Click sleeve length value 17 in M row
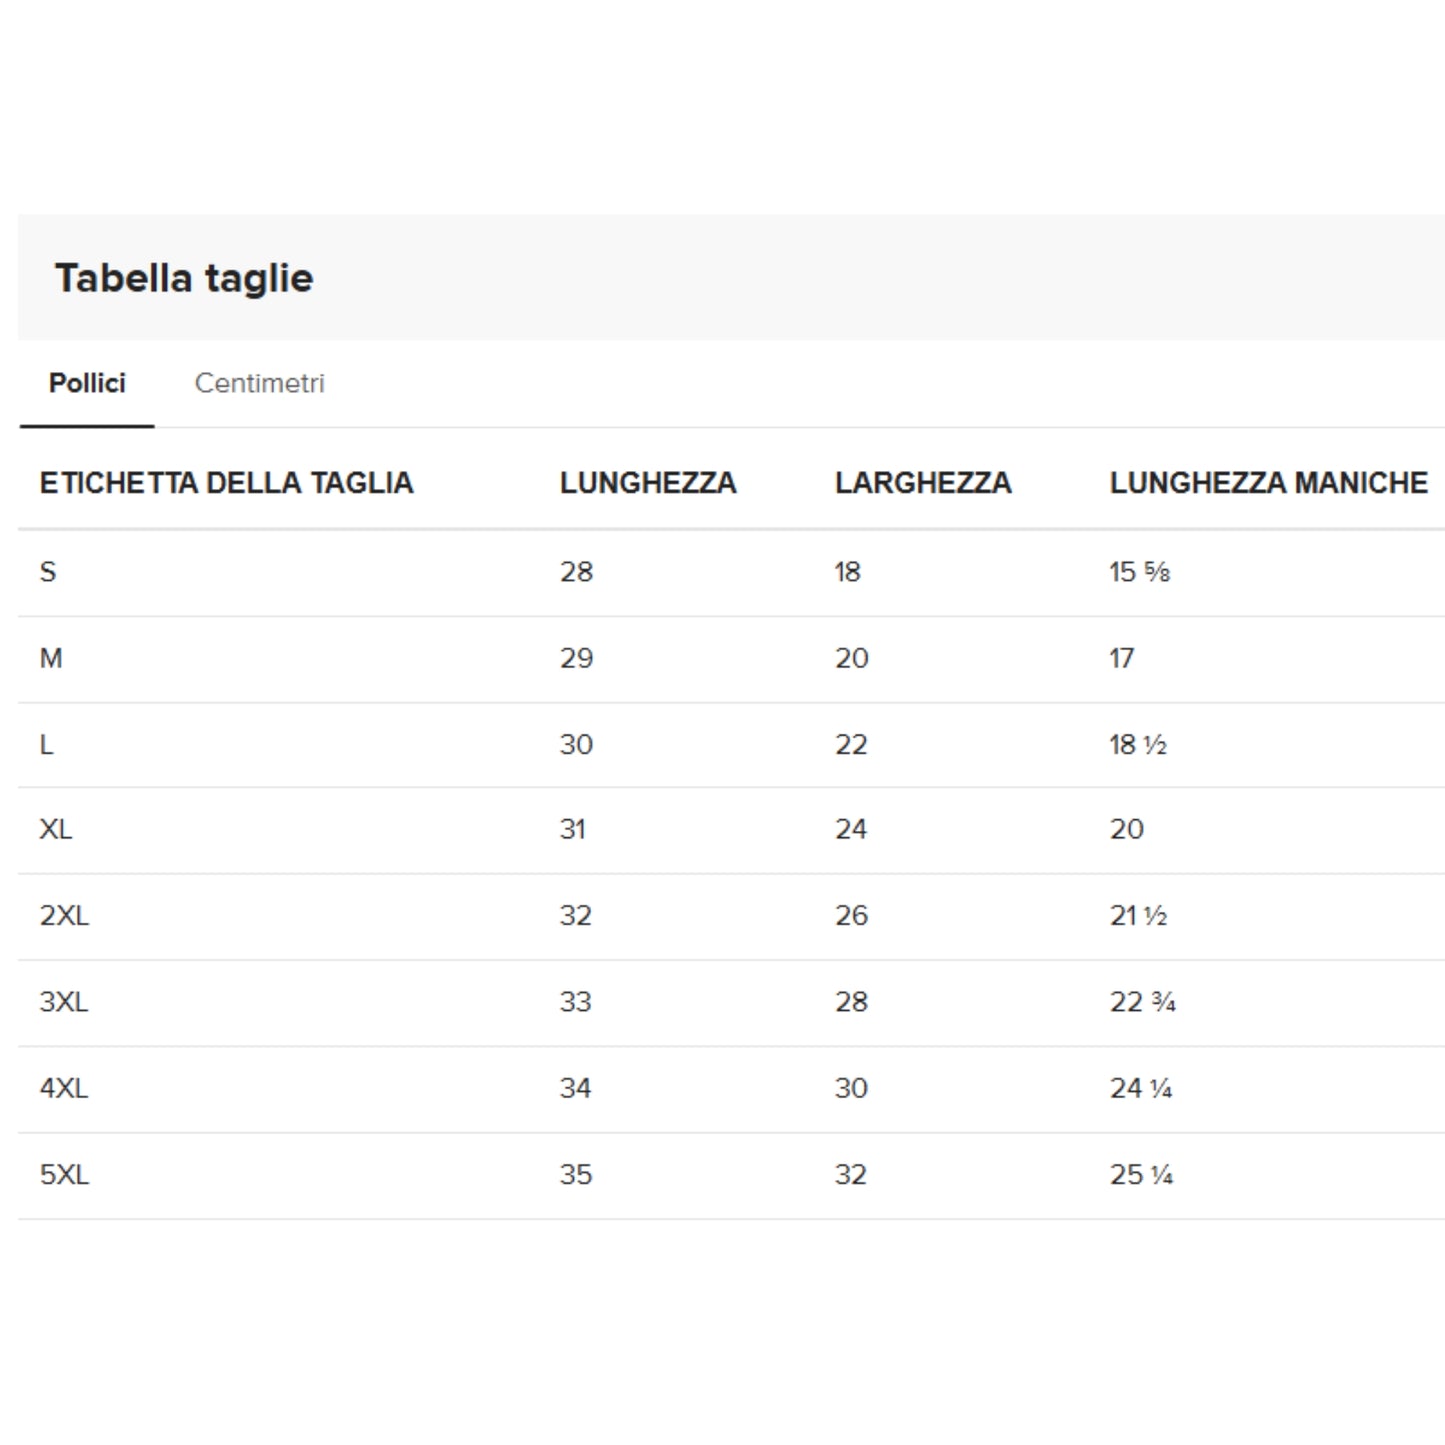The image size is (1445, 1445). point(1121,658)
